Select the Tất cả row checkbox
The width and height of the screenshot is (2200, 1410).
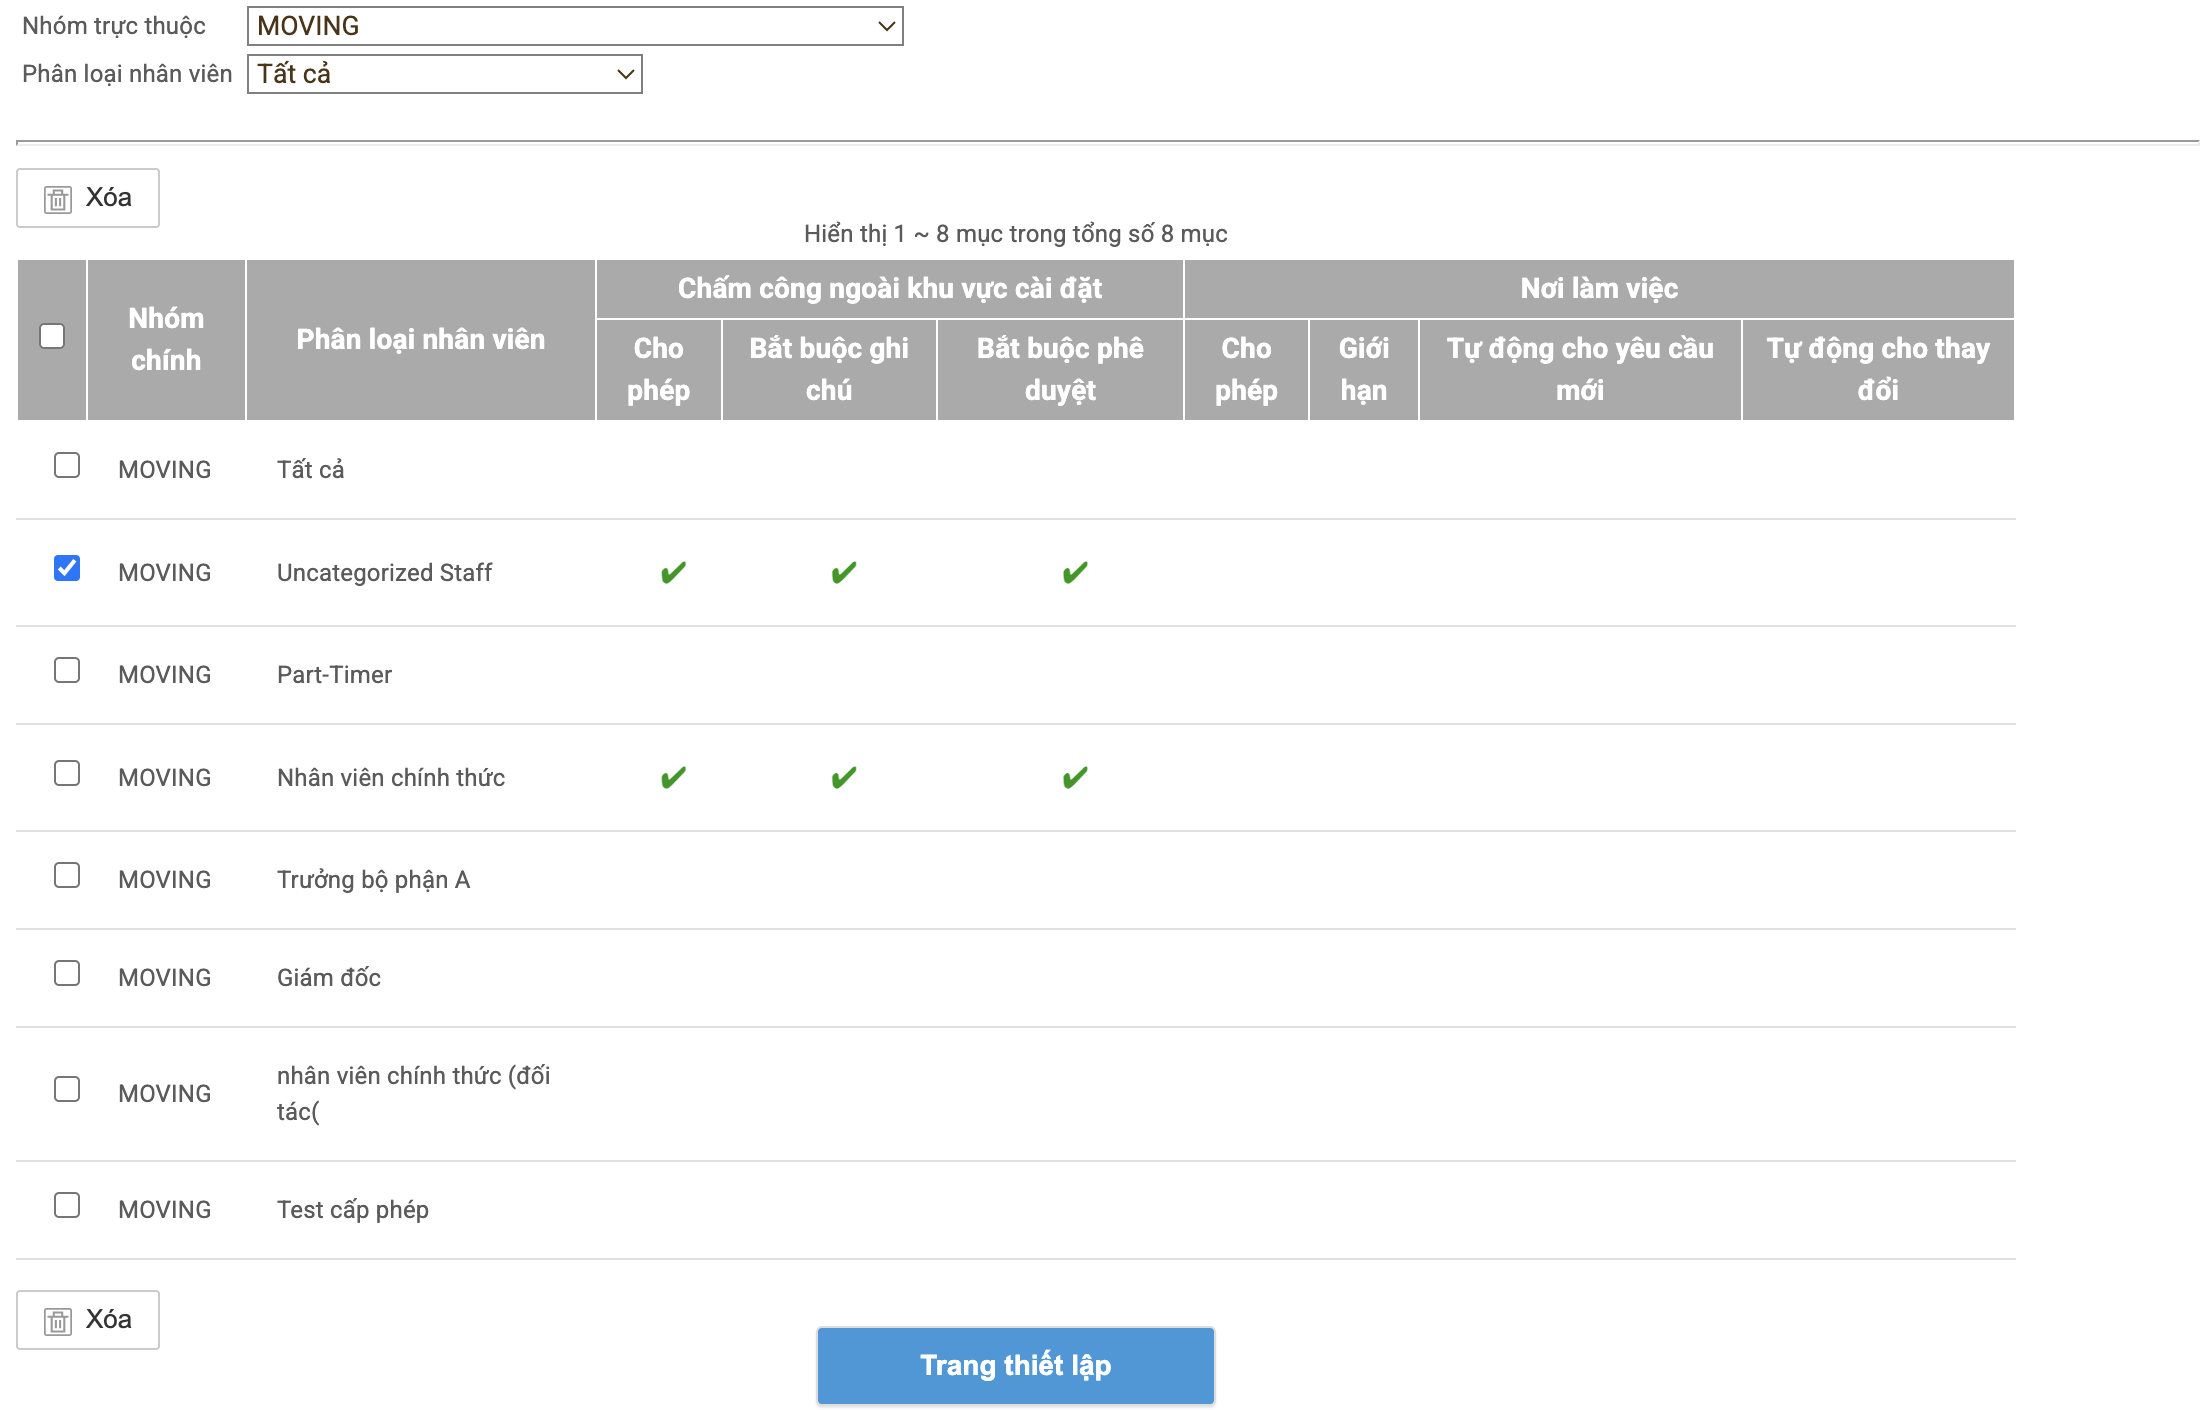click(67, 465)
